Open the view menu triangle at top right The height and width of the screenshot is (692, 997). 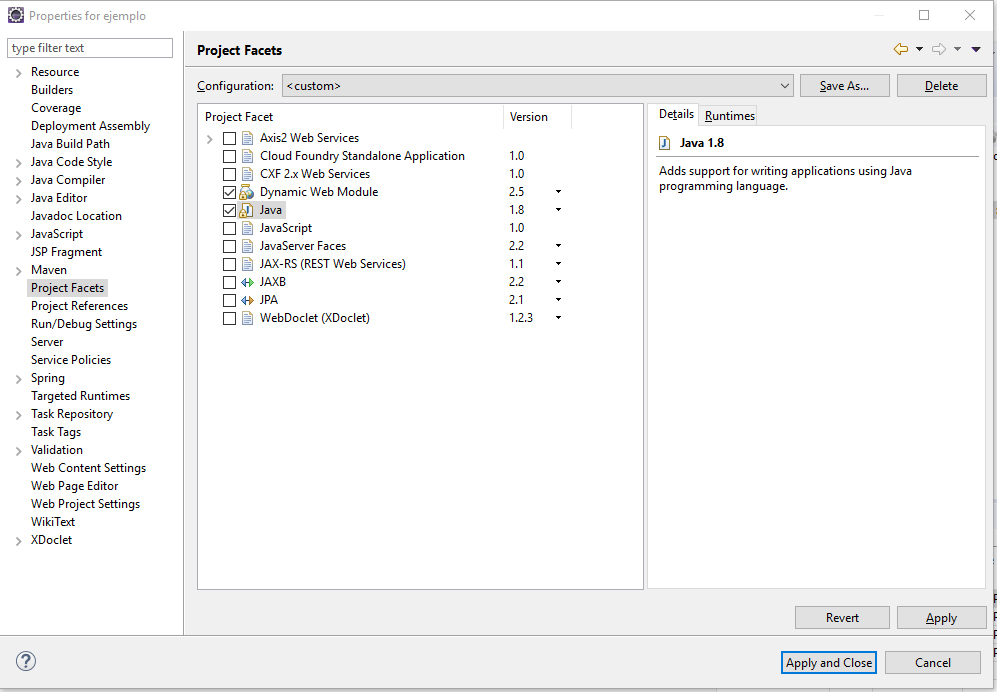(x=976, y=50)
